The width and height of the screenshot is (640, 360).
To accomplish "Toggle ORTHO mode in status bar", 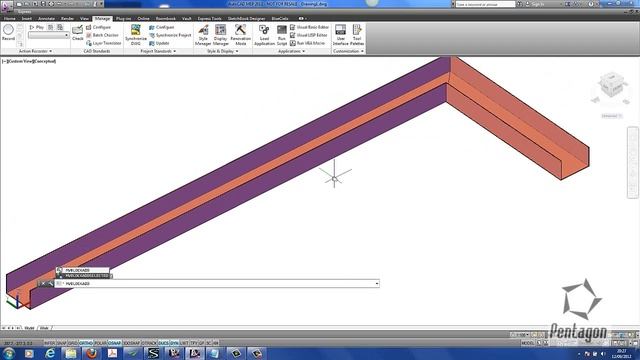I will (x=86, y=343).
